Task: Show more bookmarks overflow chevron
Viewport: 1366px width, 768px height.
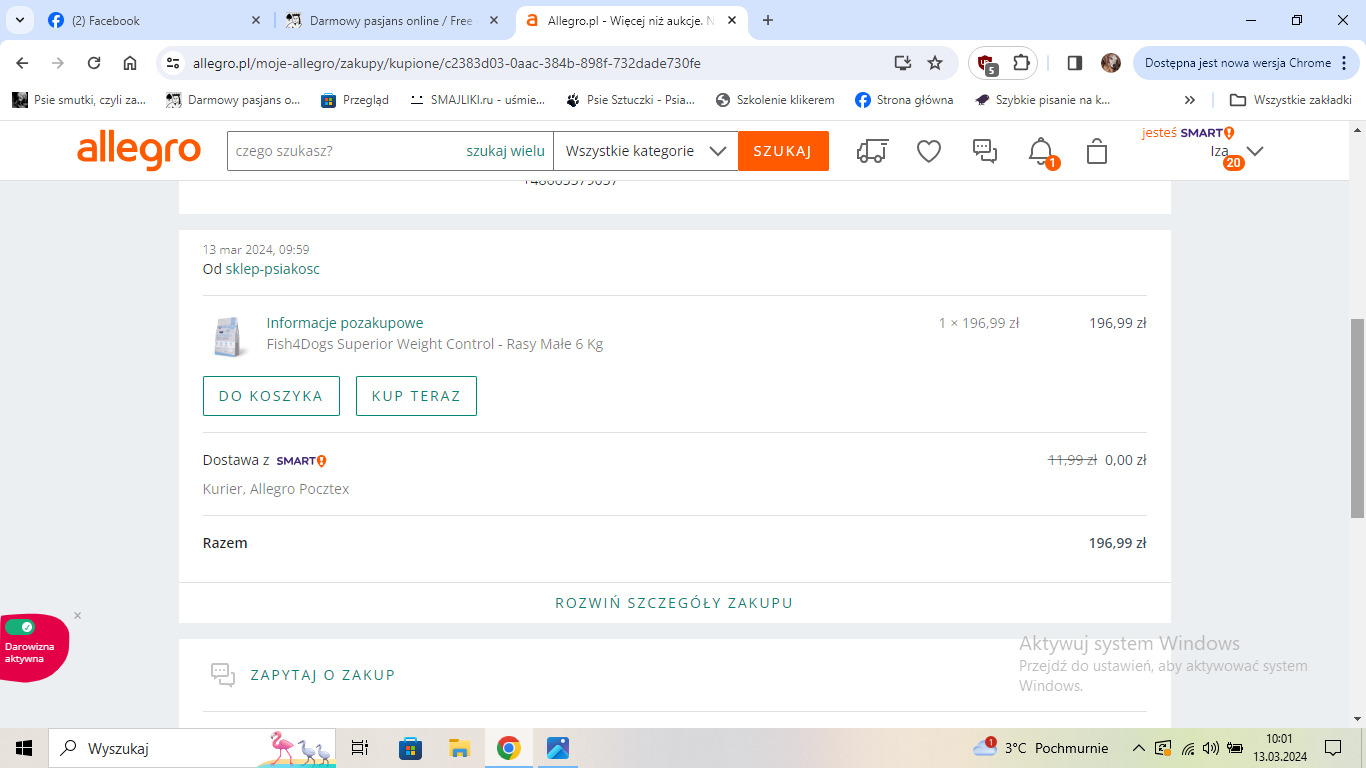Action: point(1189,100)
